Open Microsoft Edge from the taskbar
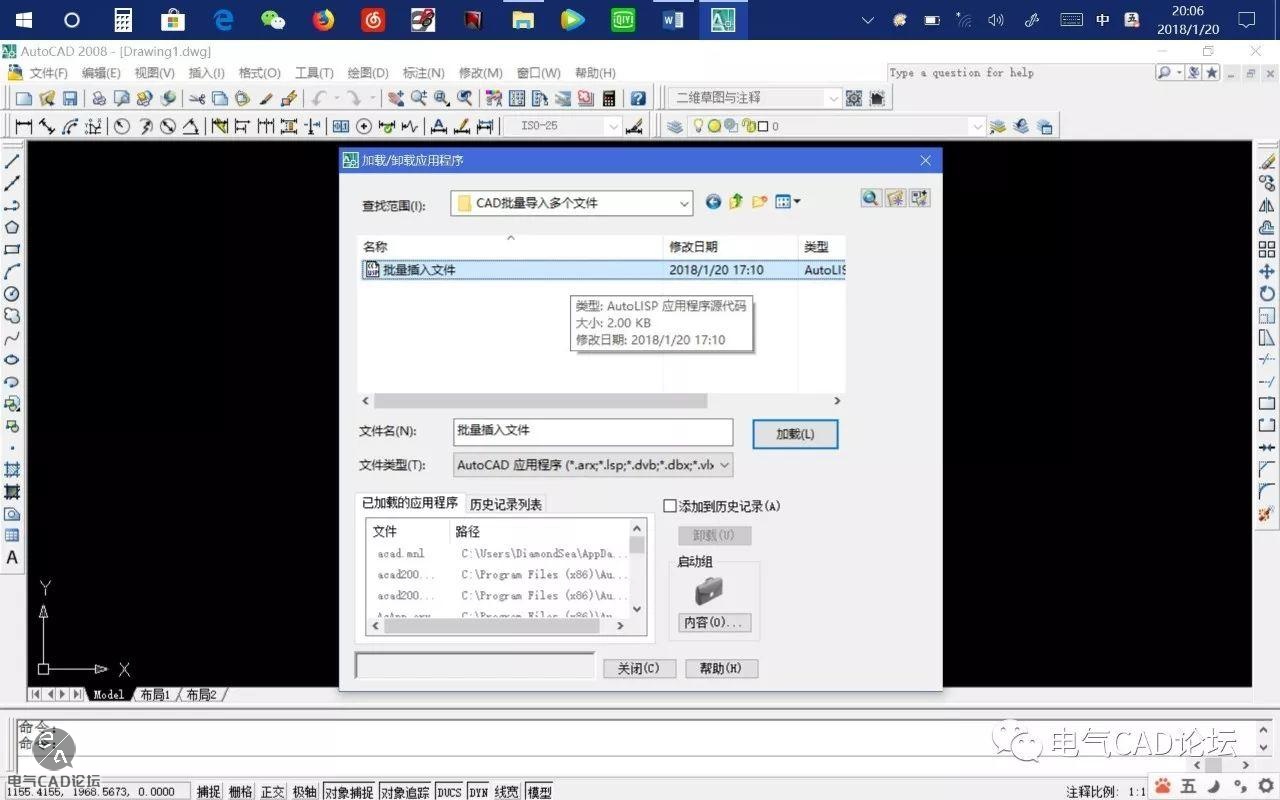Image resolution: width=1280 pixels, height=800 pixels. pos(223,20)
